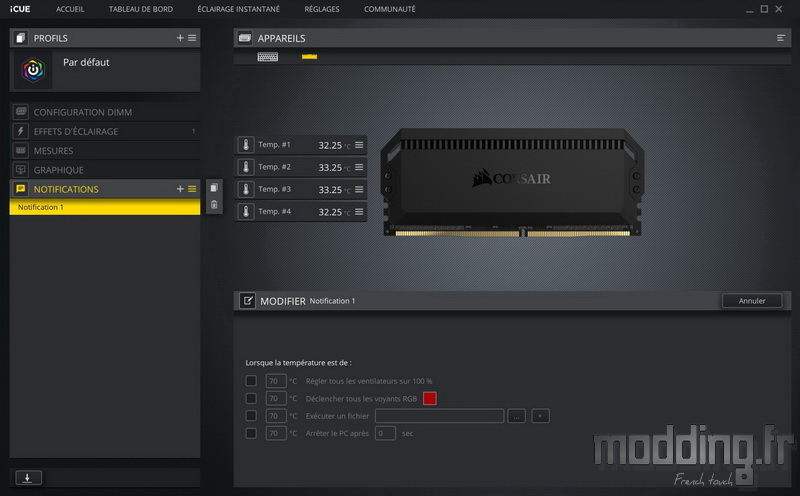This screenshot has height=496, width=800.
Task: Enable the trigger RGB lights checkbox
Action: pyautogui.click(x=251, y=398)
